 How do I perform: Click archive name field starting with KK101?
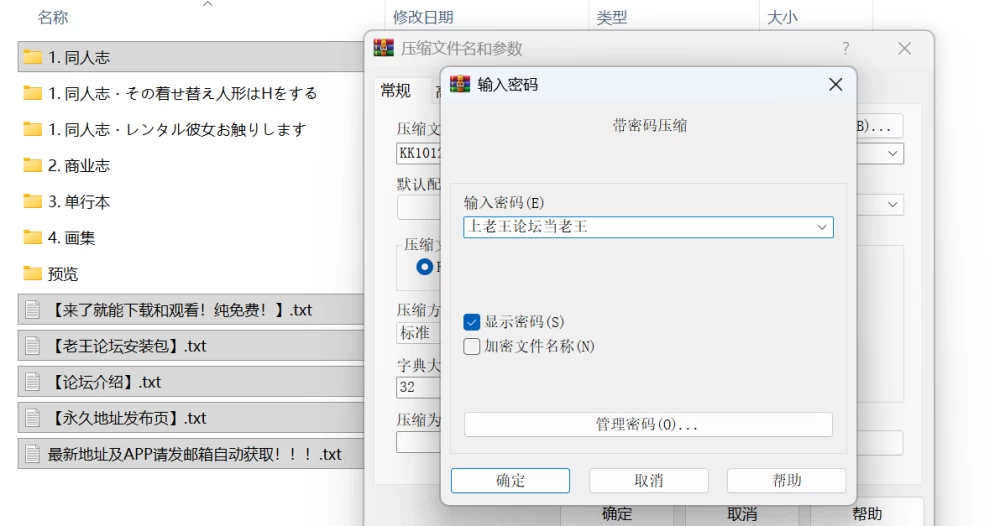click(x=418, y=154)
